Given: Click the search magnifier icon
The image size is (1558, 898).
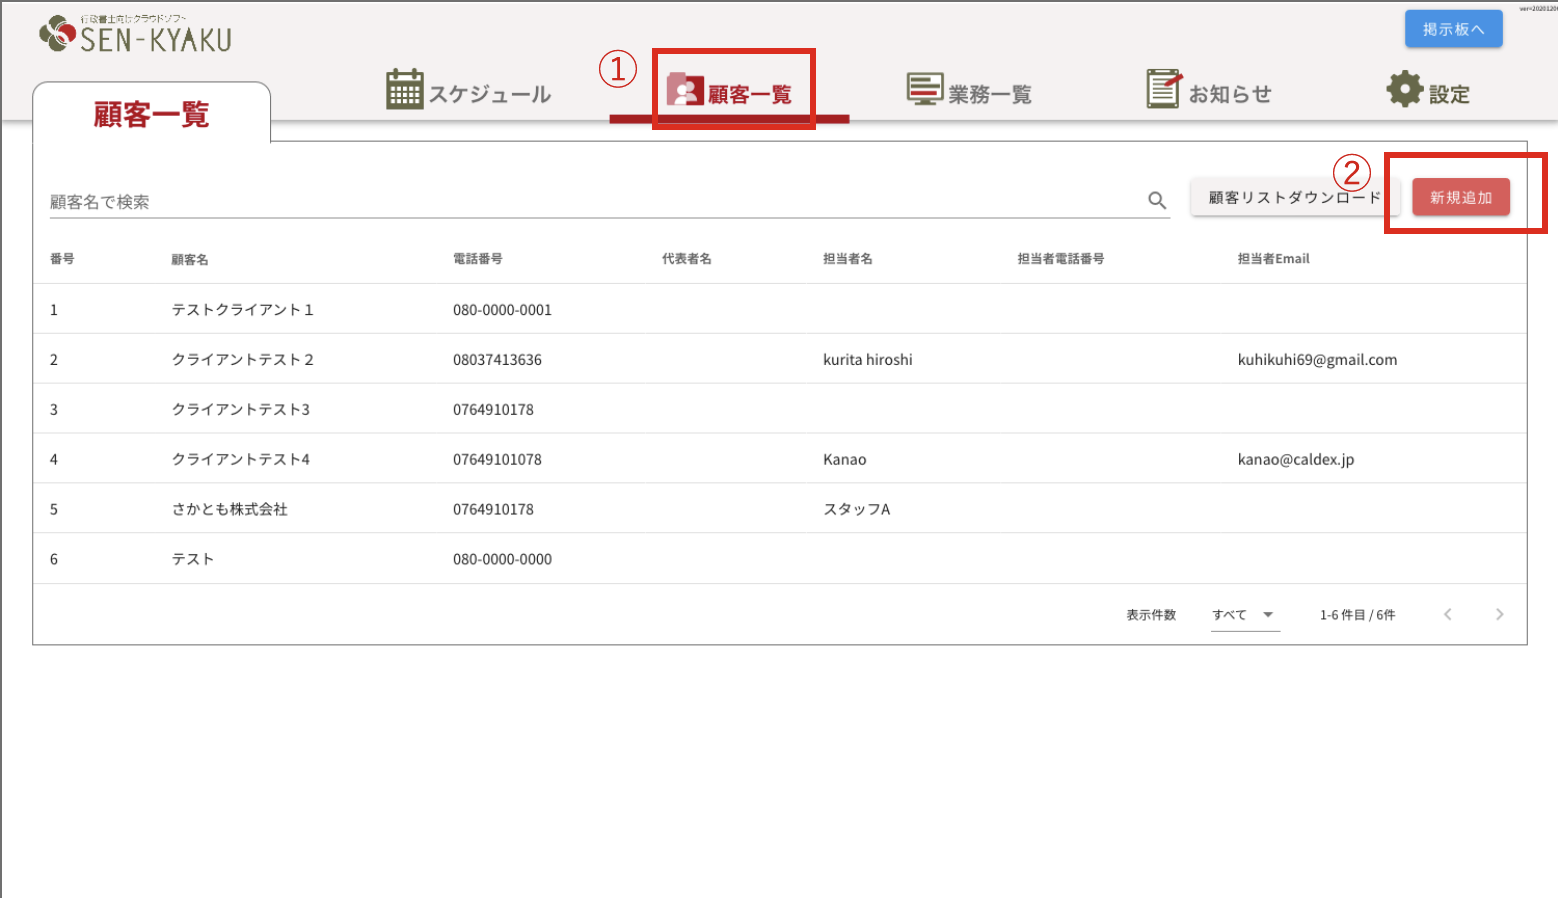Looking at the screenshot, I should (1157, 201).
